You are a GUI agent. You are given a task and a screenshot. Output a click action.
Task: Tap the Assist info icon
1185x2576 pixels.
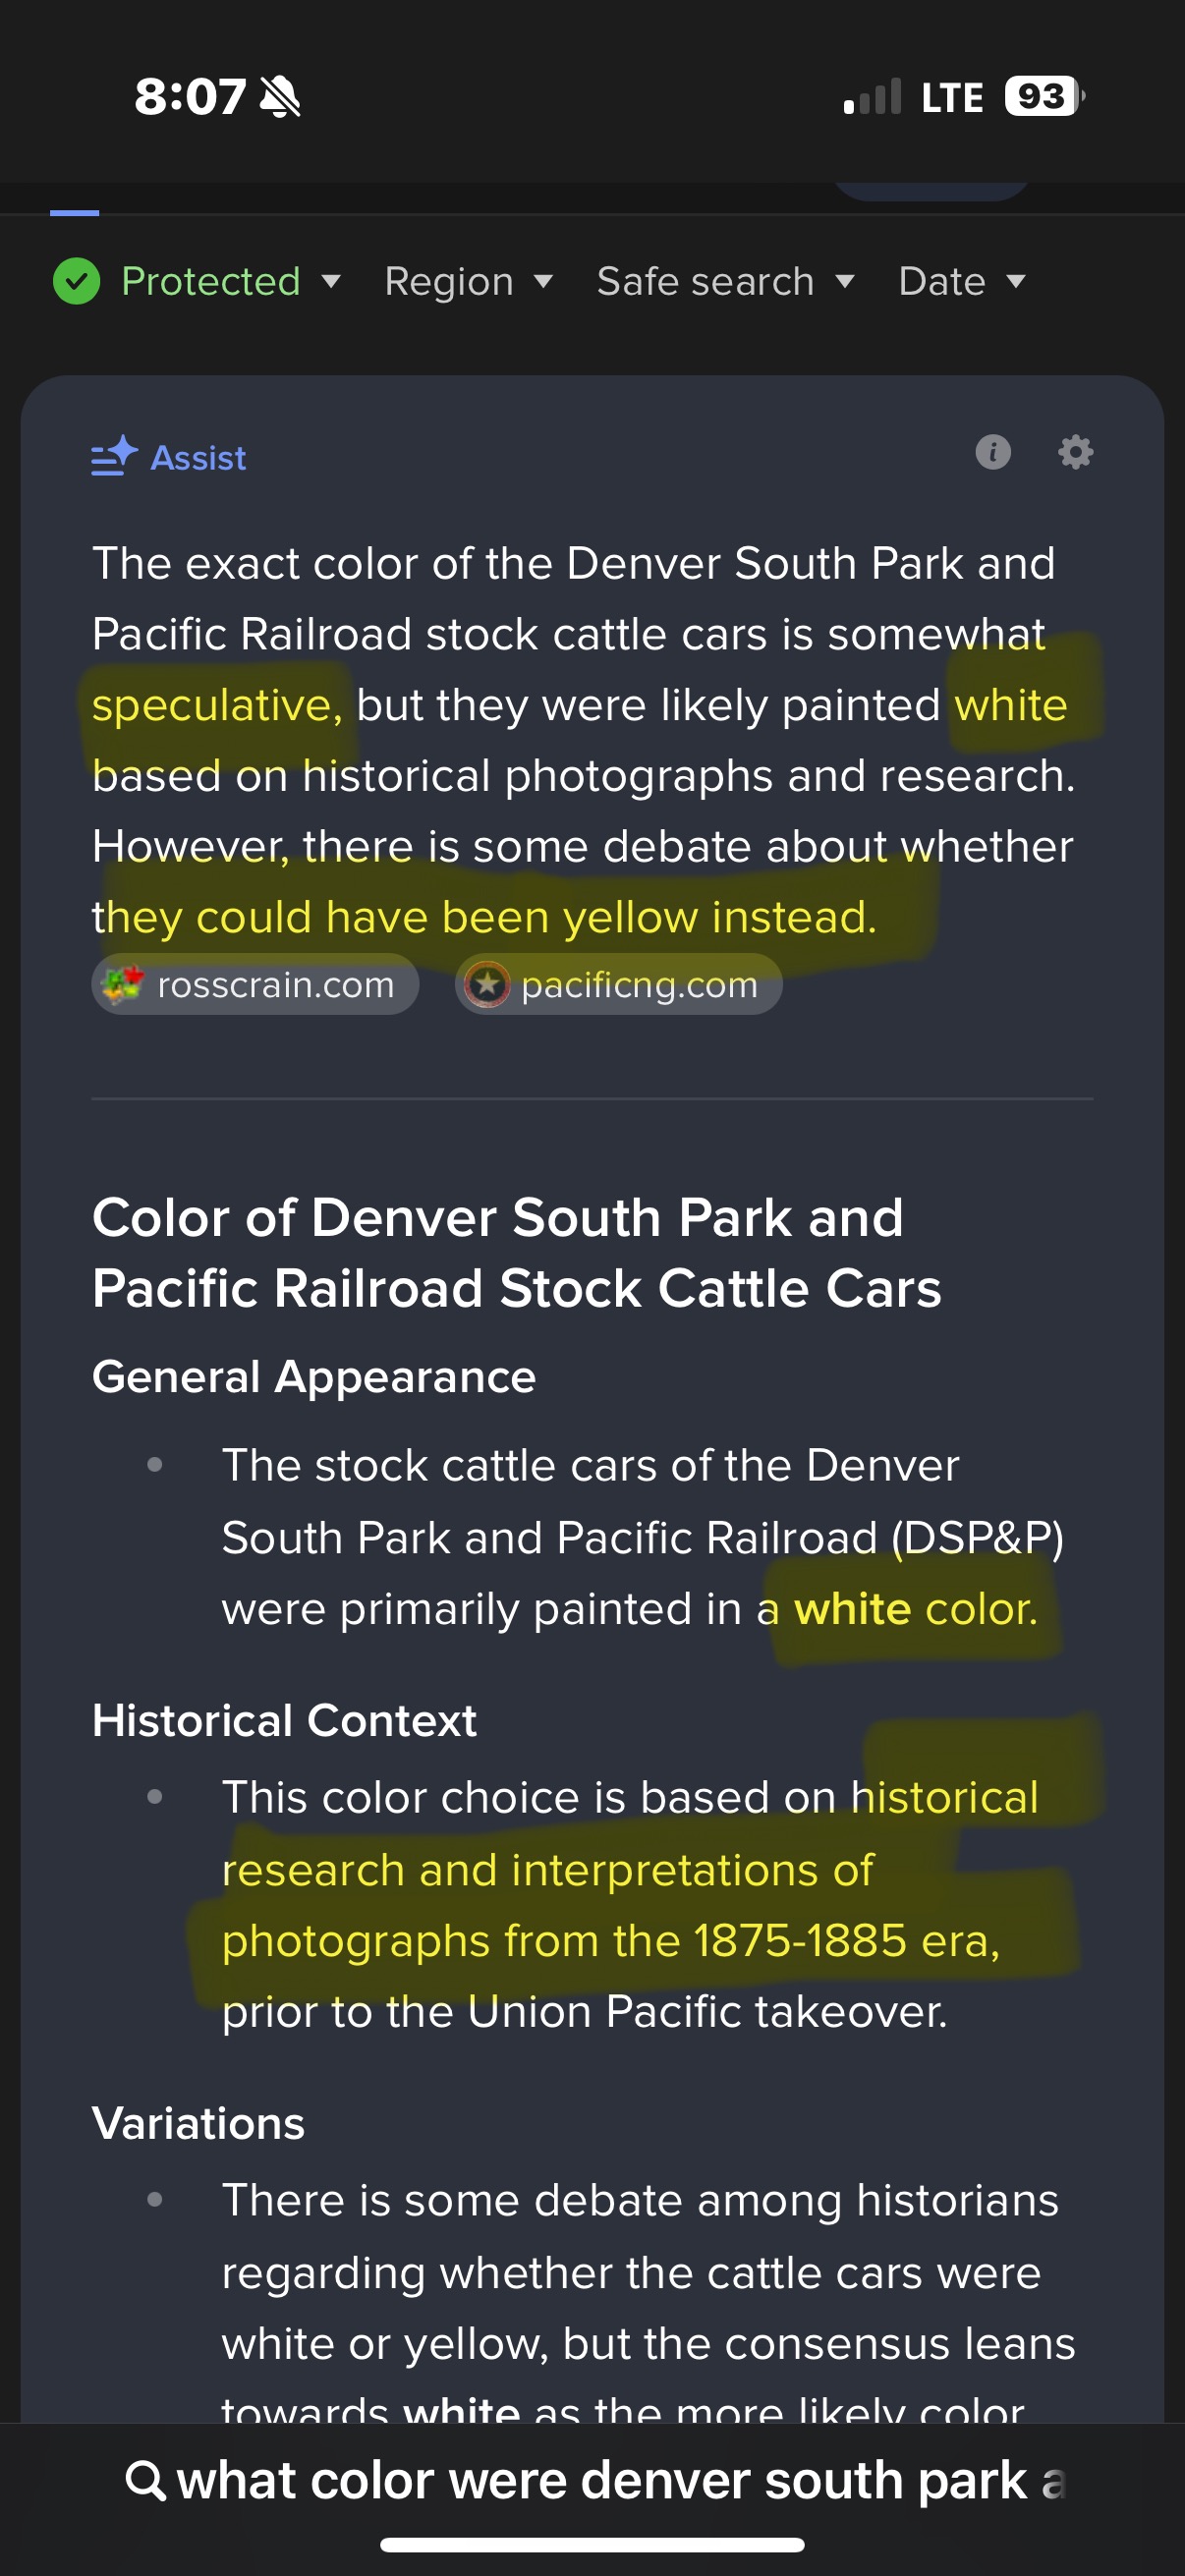[x=992, y=452]
